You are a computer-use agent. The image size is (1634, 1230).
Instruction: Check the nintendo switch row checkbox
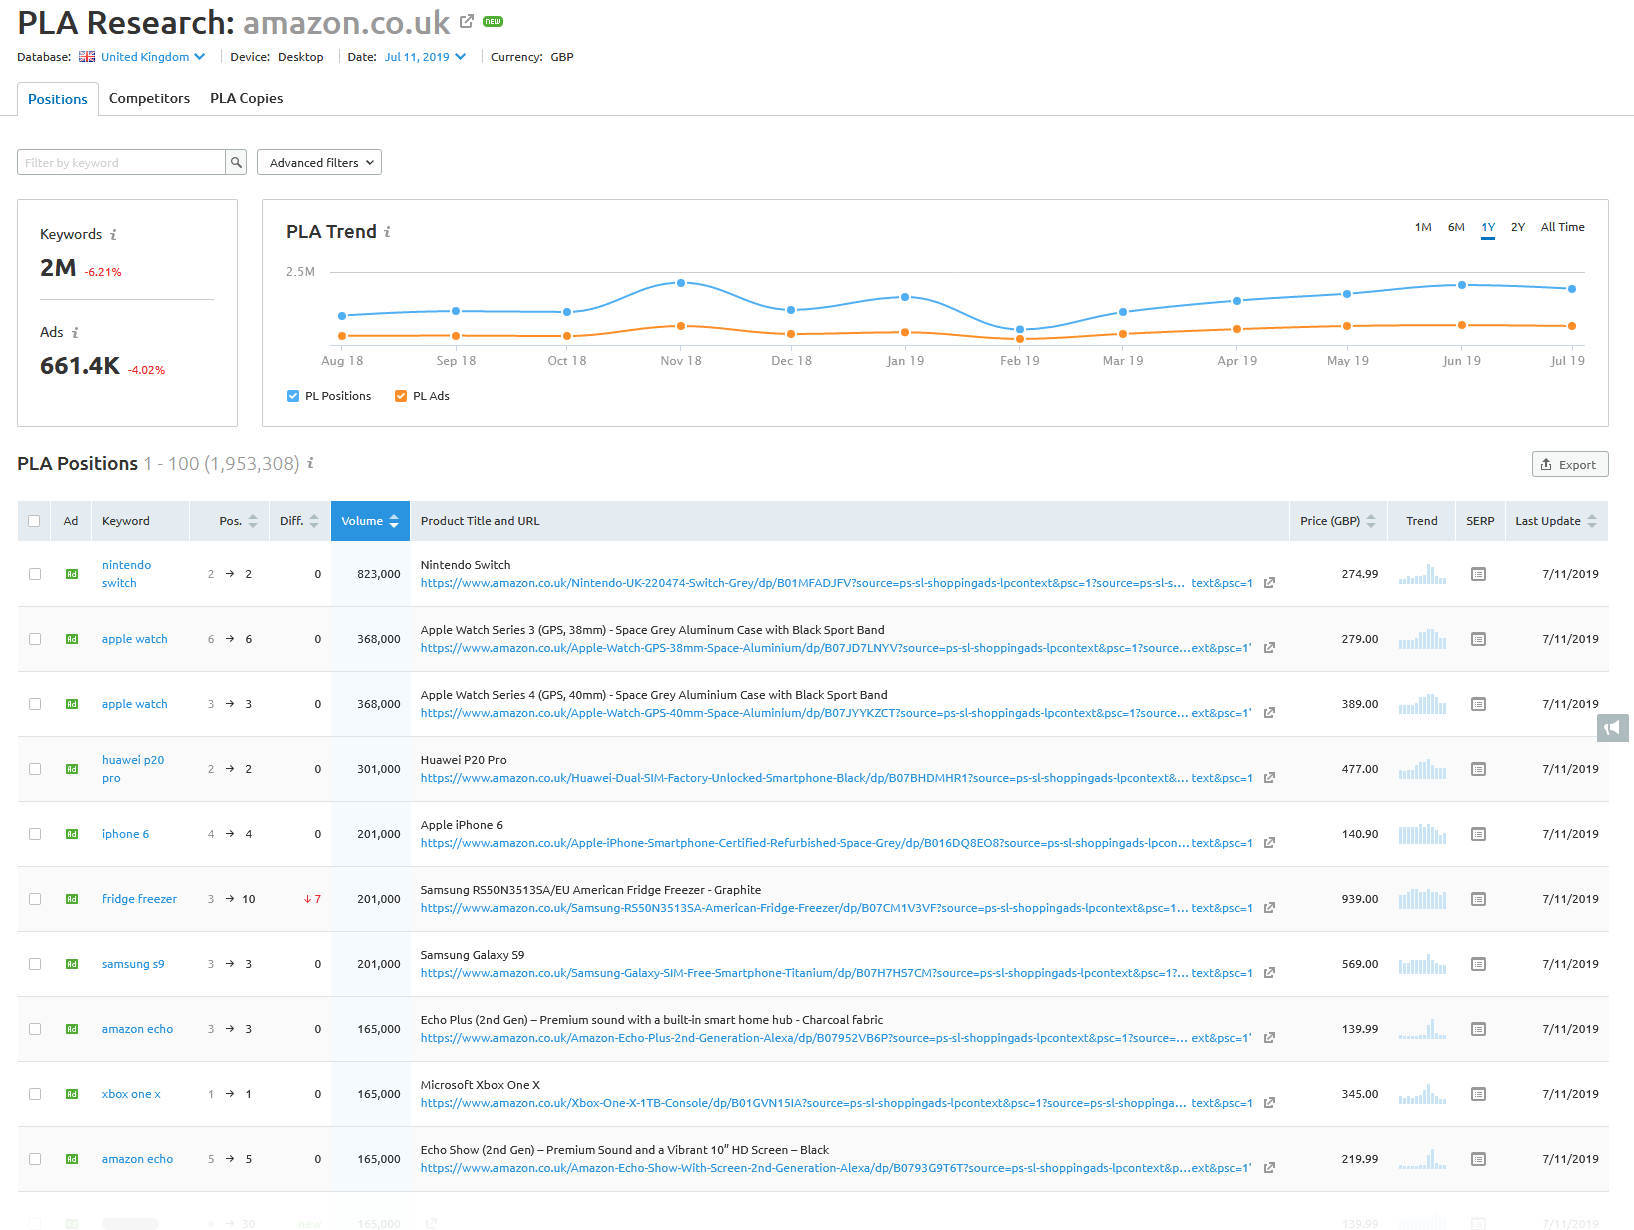35,574
